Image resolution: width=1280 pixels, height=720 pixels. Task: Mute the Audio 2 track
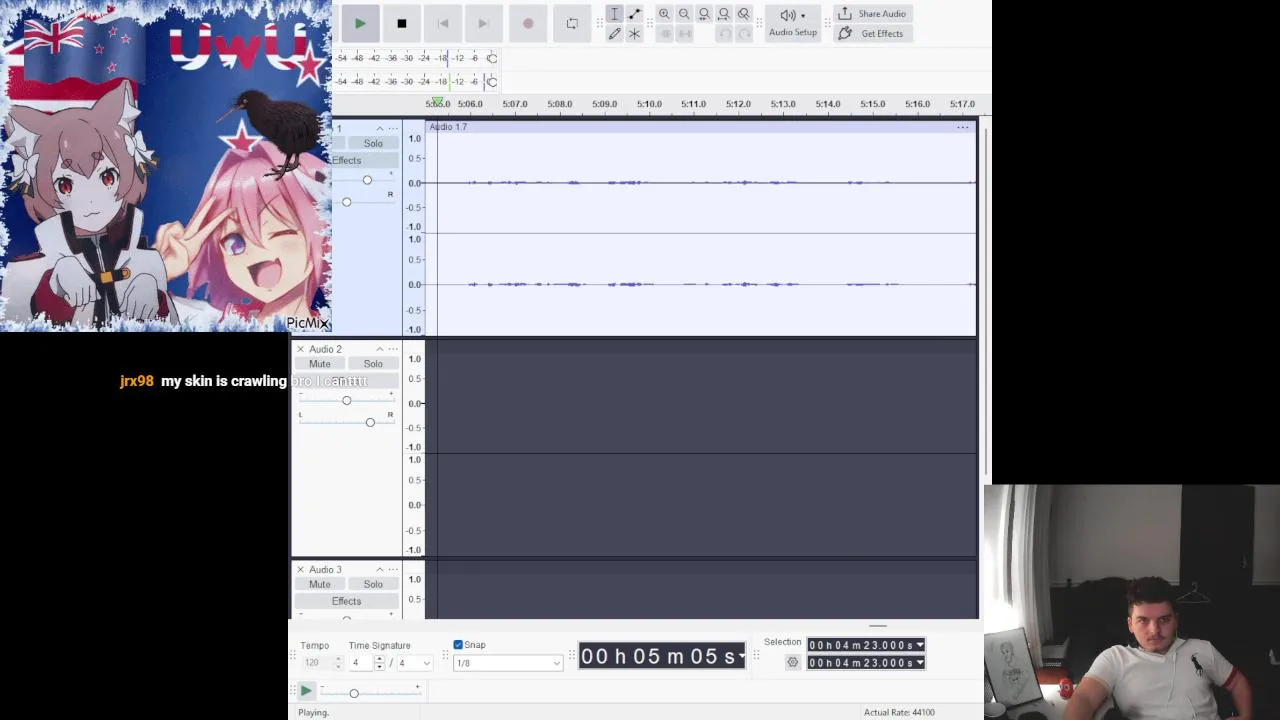click(x=320, y=364)
